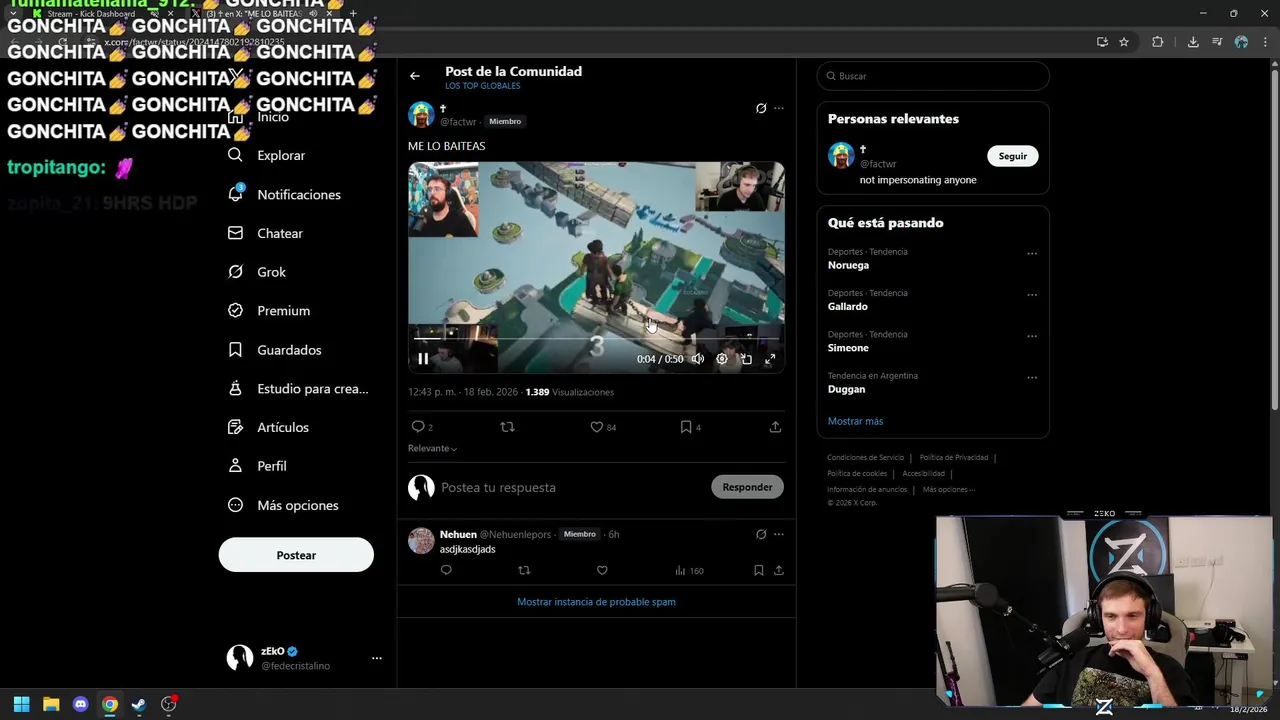
Task: Mute the video volume icon
Action: (698, 359)
